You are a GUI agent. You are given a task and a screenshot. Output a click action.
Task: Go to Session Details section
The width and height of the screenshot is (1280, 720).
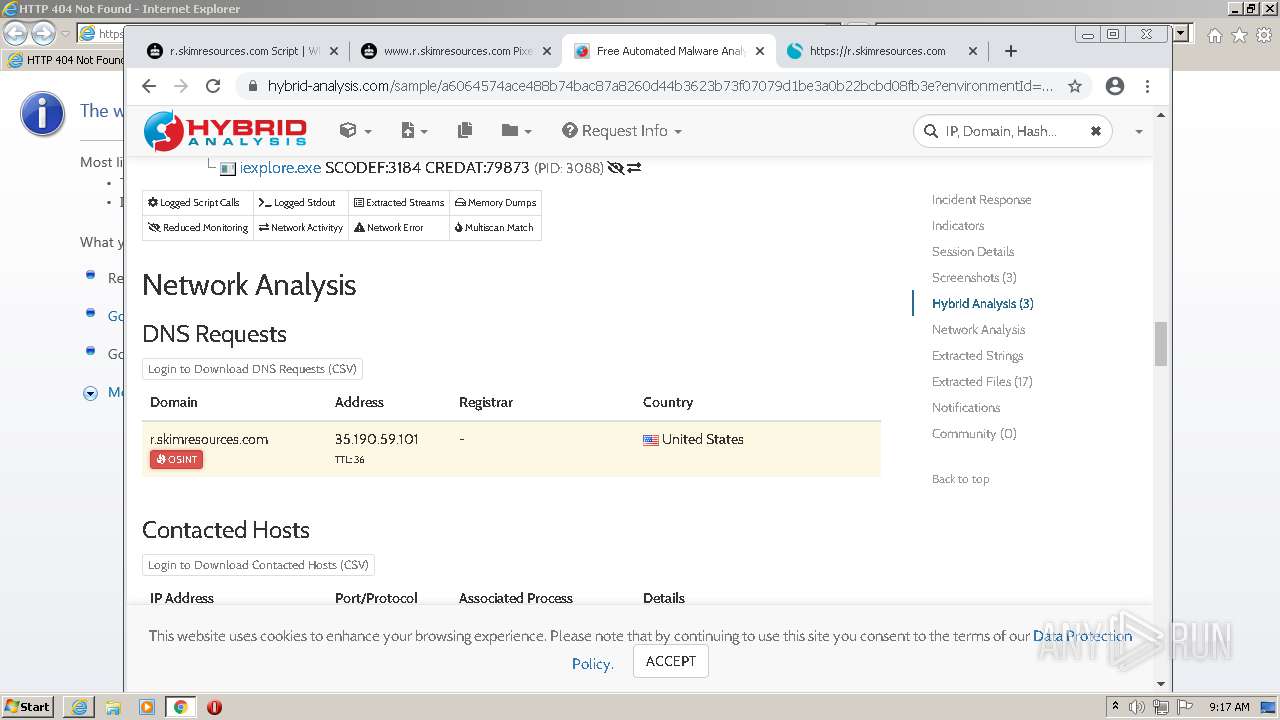pos(973,252)
